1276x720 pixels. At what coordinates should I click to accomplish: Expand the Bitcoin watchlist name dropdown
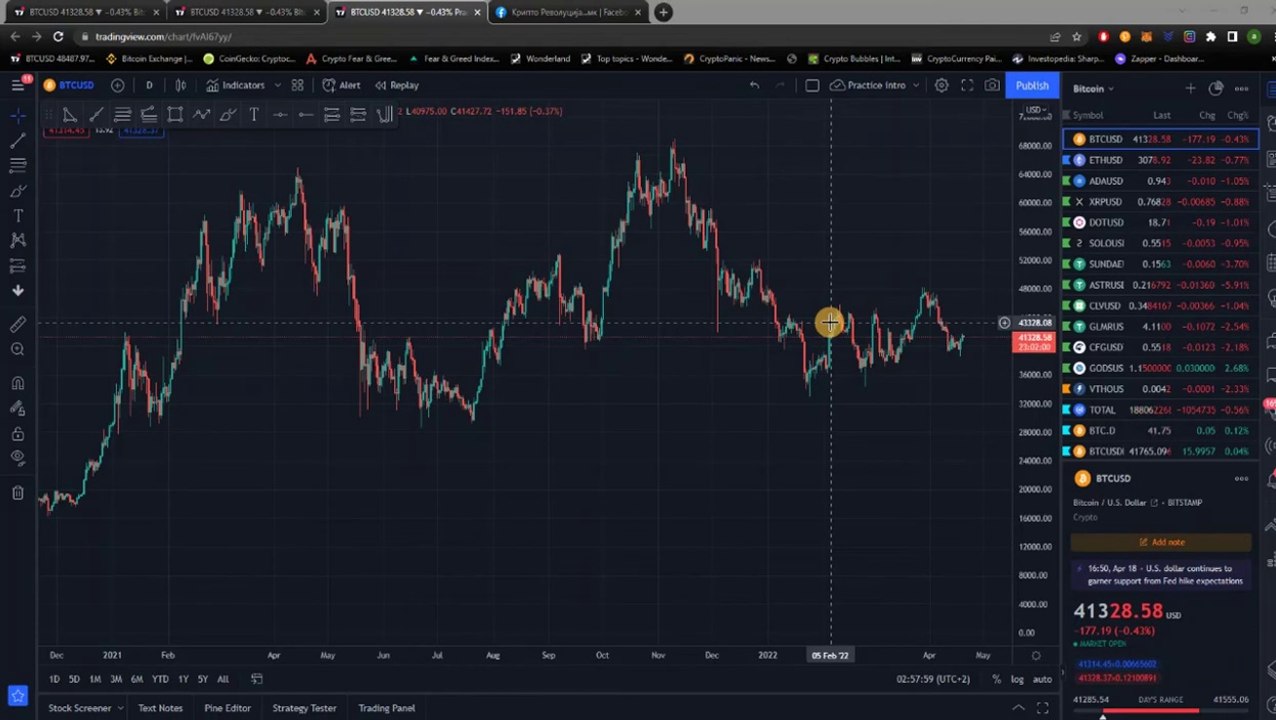tap(1093, 88)
